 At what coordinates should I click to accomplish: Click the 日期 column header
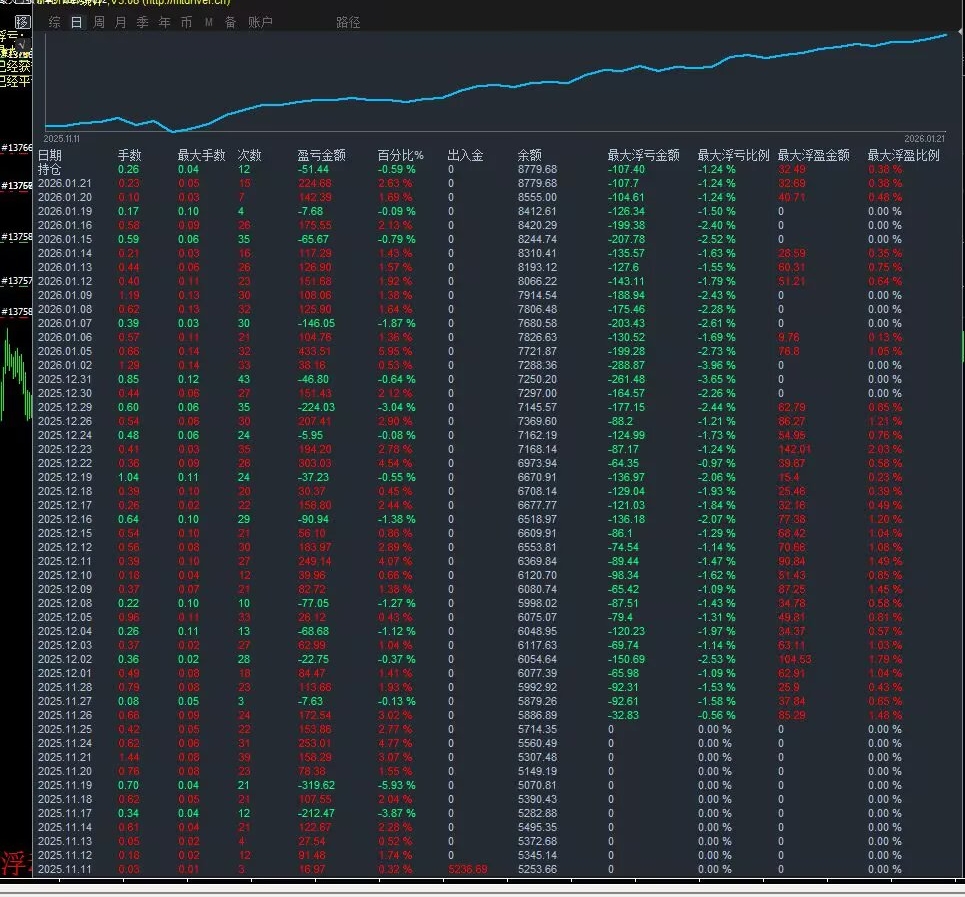(50, 155)
